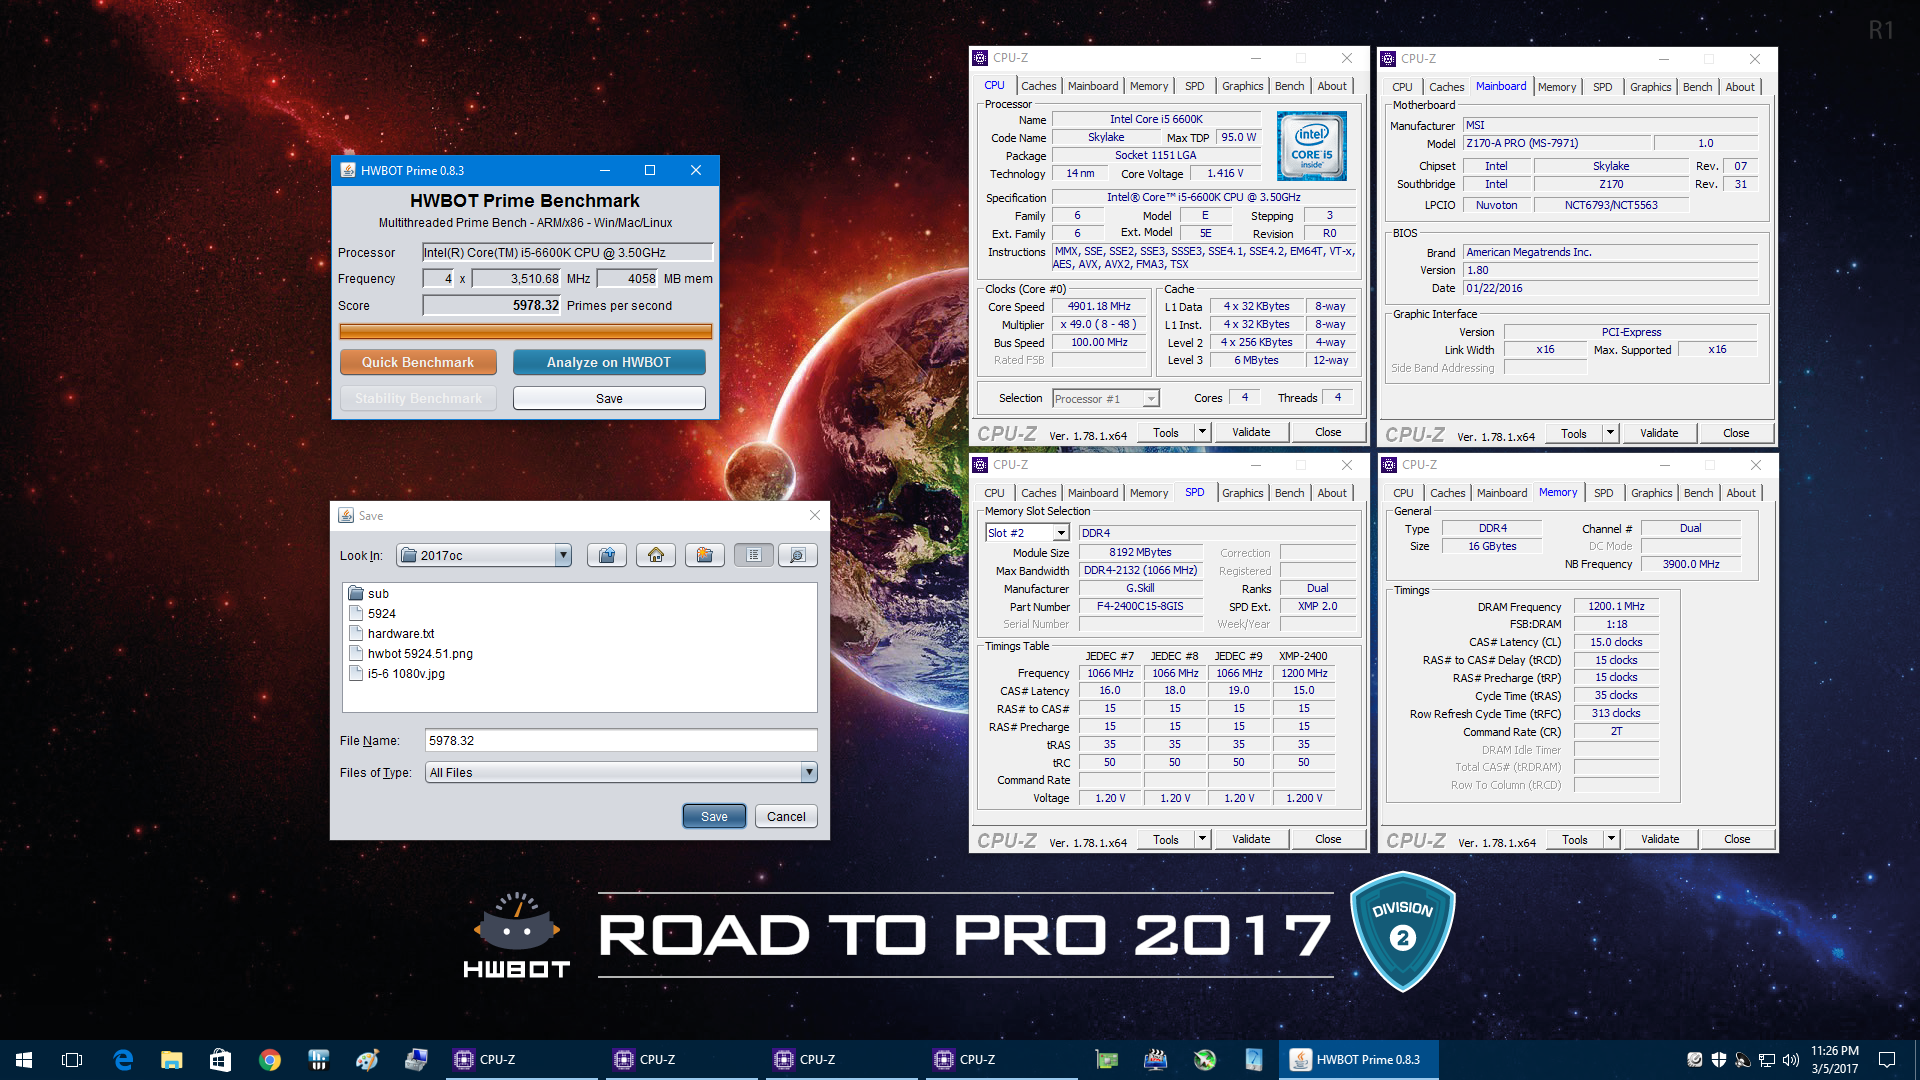Viewport: 1920px width, 1080px height.
Task: Click the Intel Core i5 logo in CPU-Z
Action: point(1311,145)
